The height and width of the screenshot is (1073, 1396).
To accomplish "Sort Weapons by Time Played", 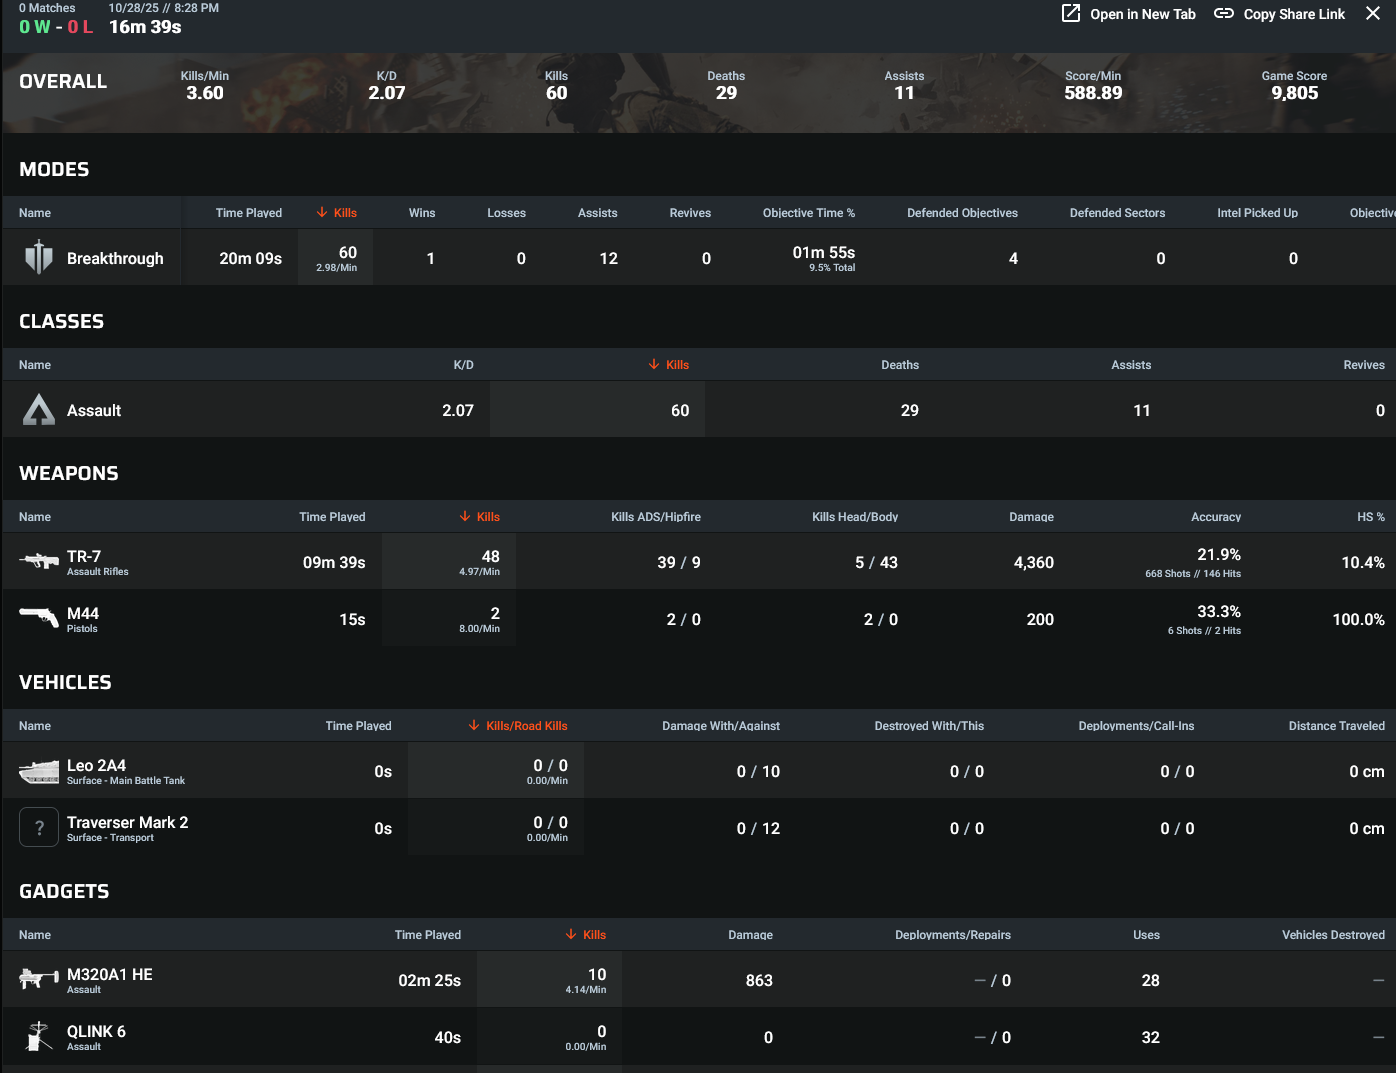I will 332,517.
